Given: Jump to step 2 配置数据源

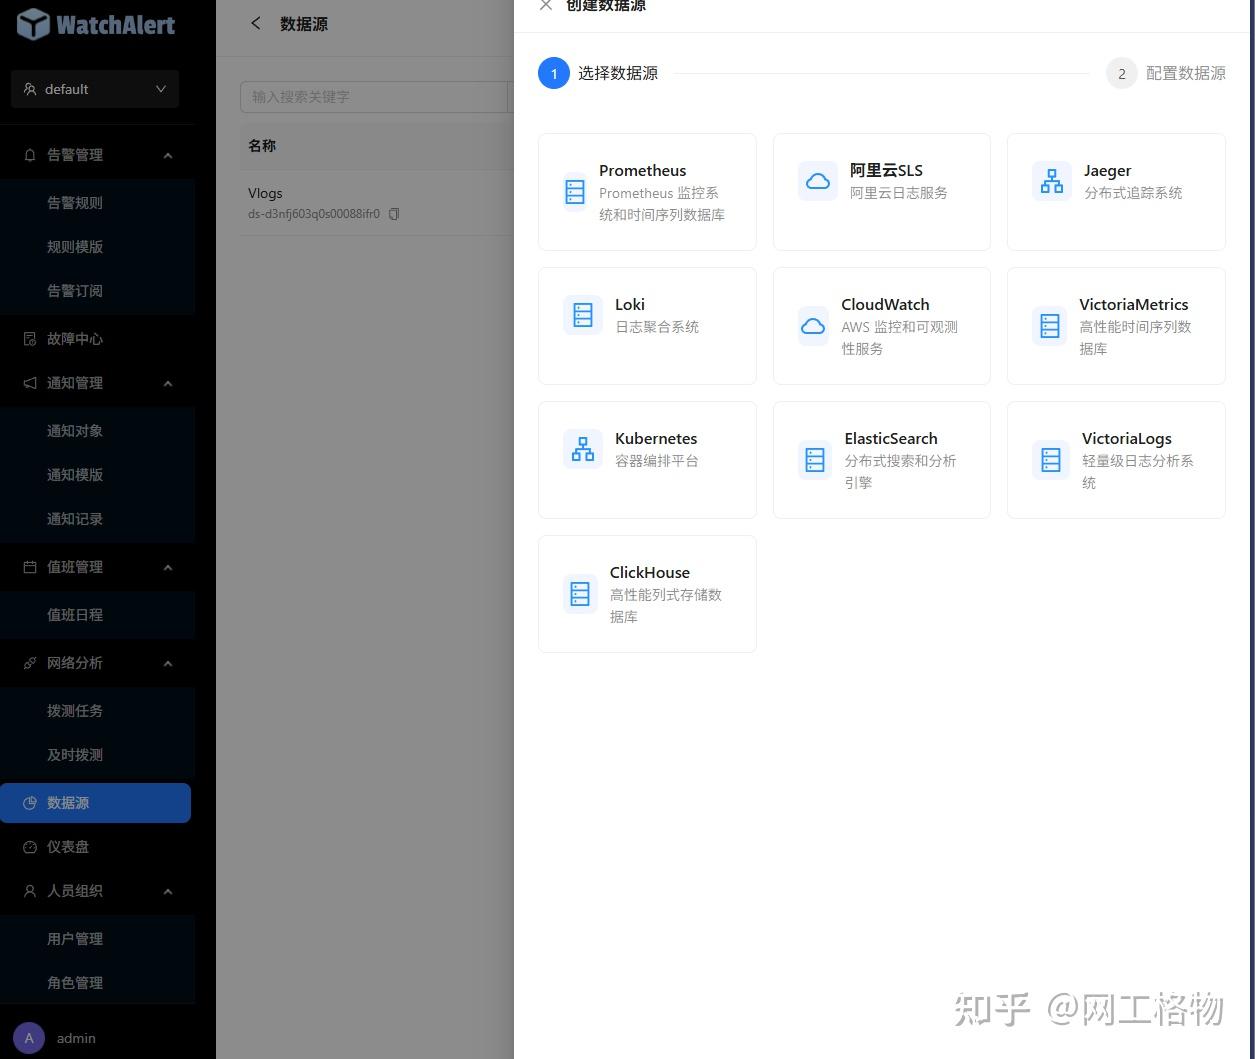Looking at the screenshot, I should point(1121,73).
